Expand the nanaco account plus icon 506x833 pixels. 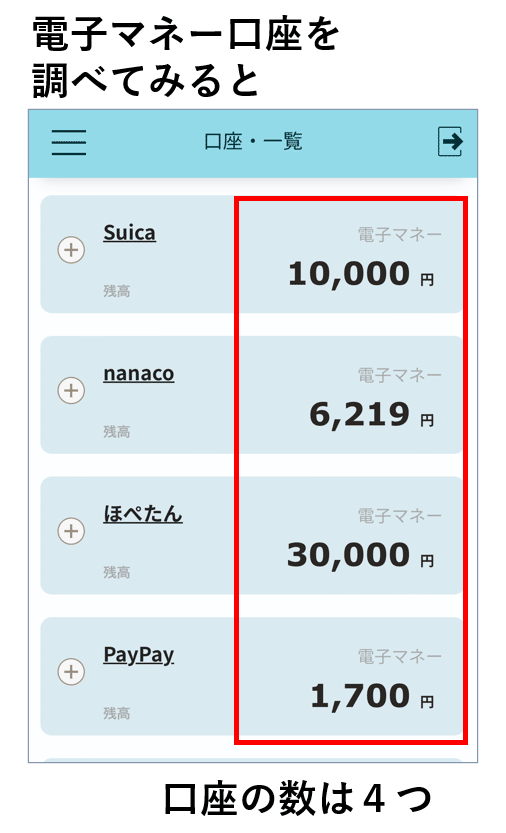pos(71,390)
